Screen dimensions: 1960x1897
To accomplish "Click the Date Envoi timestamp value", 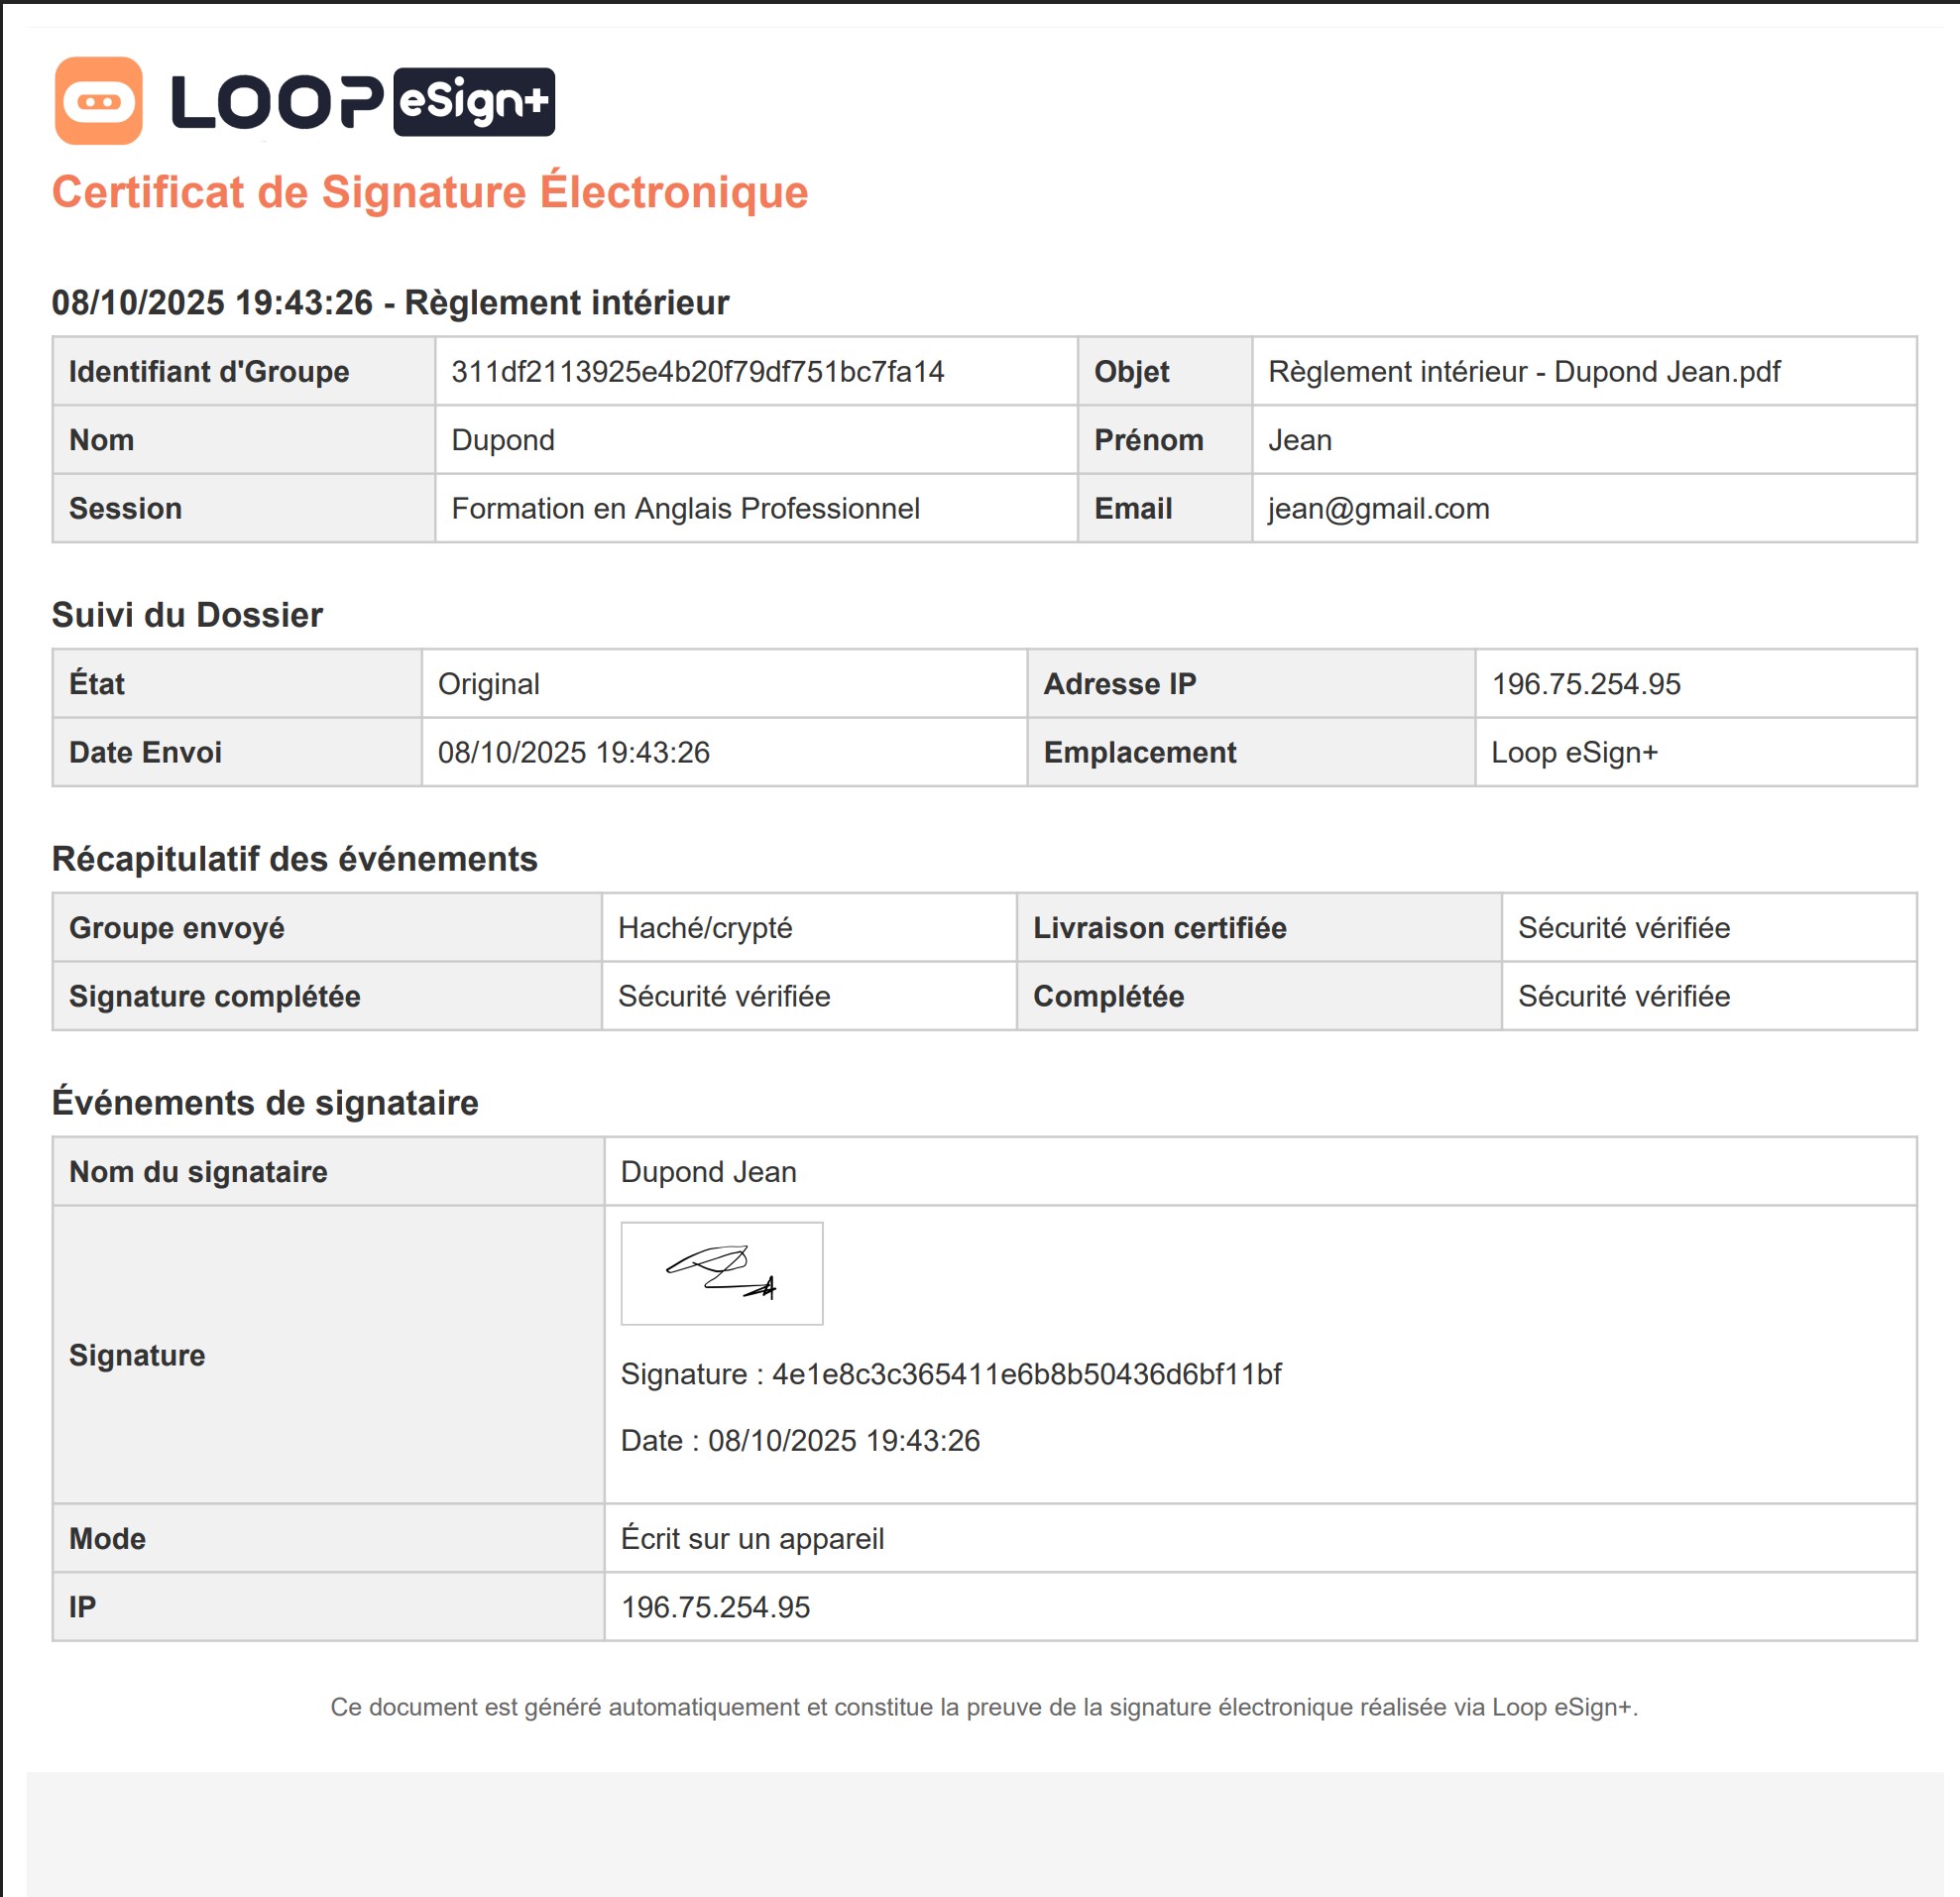I will 573,752.
